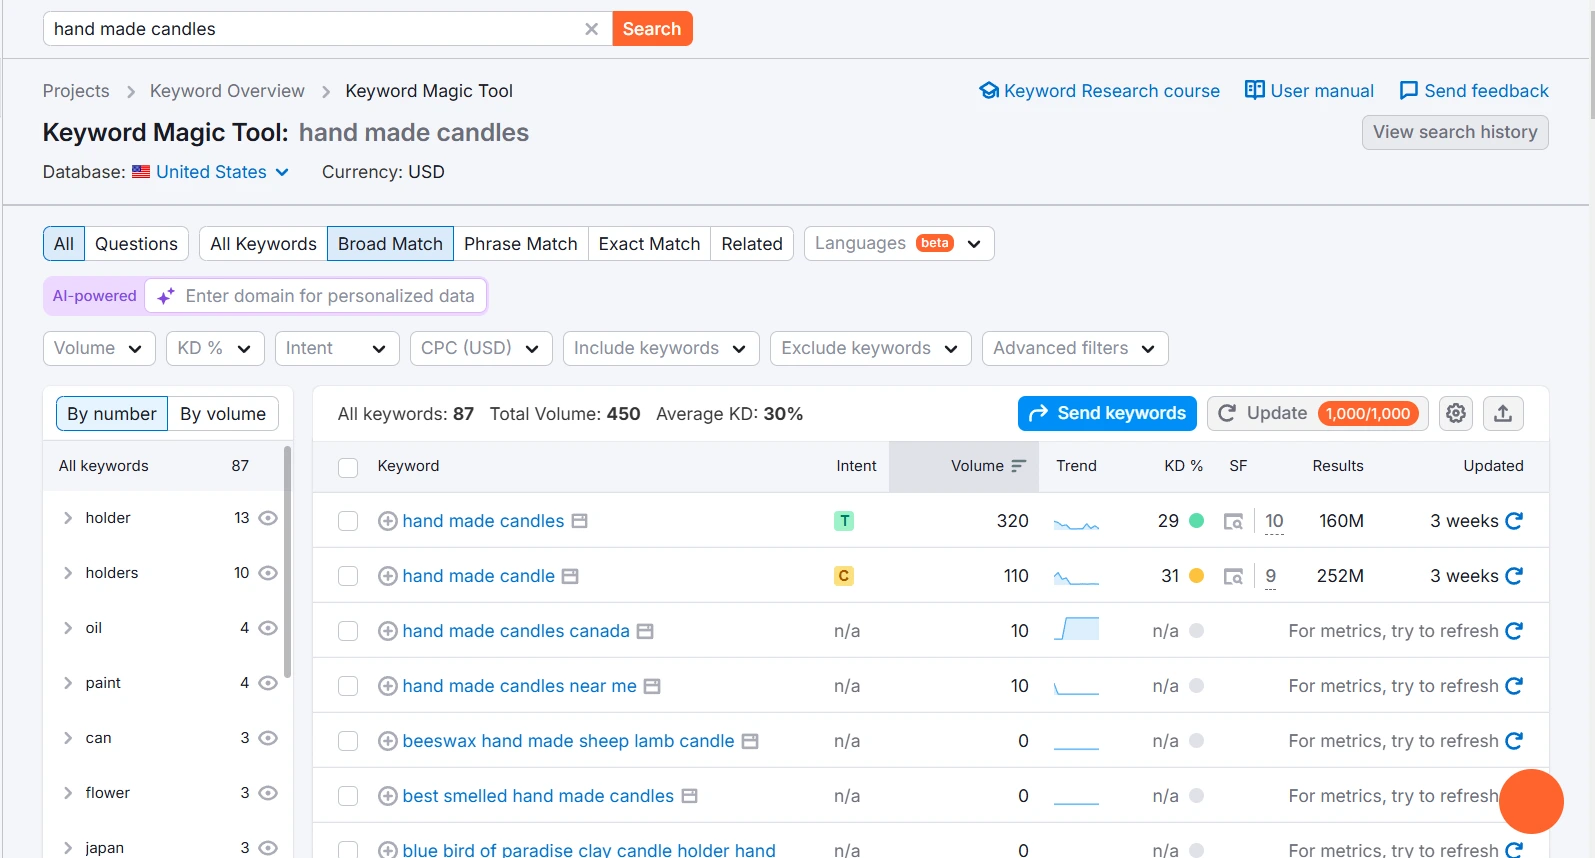Open the Volume filter dropdown
Viewport: 1595px width, 858px height.
(x=99, y=348)
